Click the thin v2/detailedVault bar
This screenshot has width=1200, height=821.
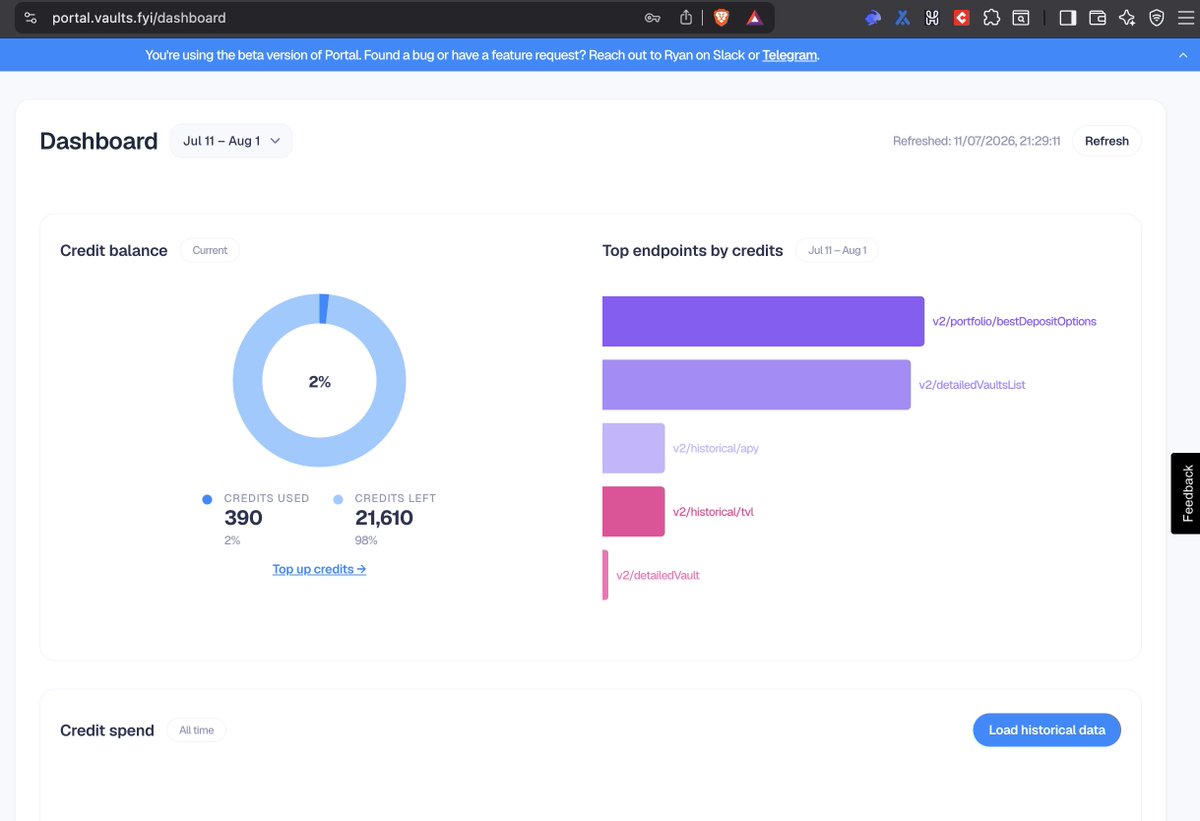pos(605,575)
